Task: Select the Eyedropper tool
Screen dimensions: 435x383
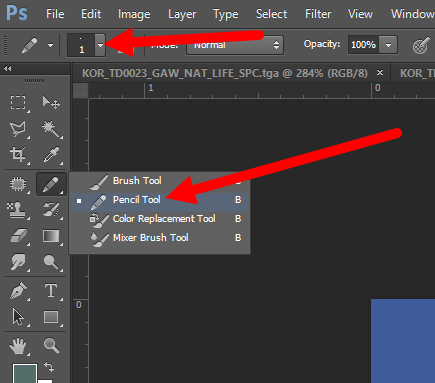Action: [51, 155]
